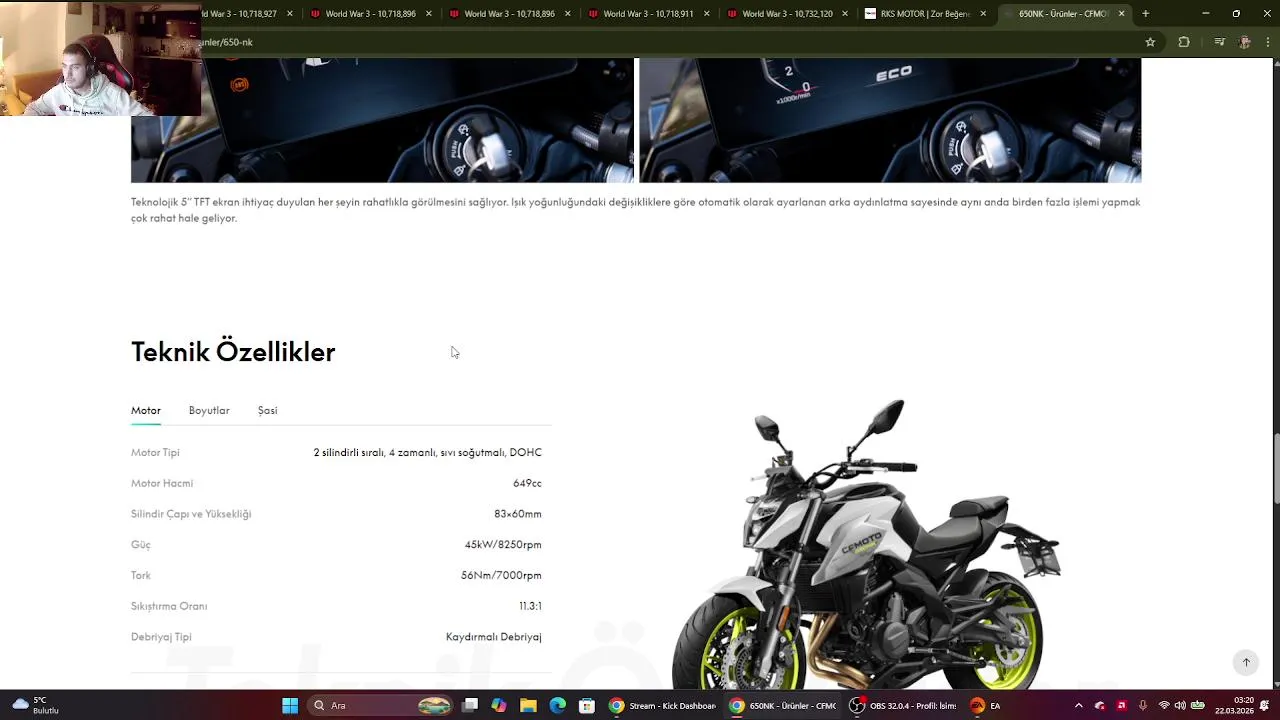The width and height of the screenshot is (1280, 720).
Task: Click the 45kW/8250rpm power value
Action: [503, 545]
